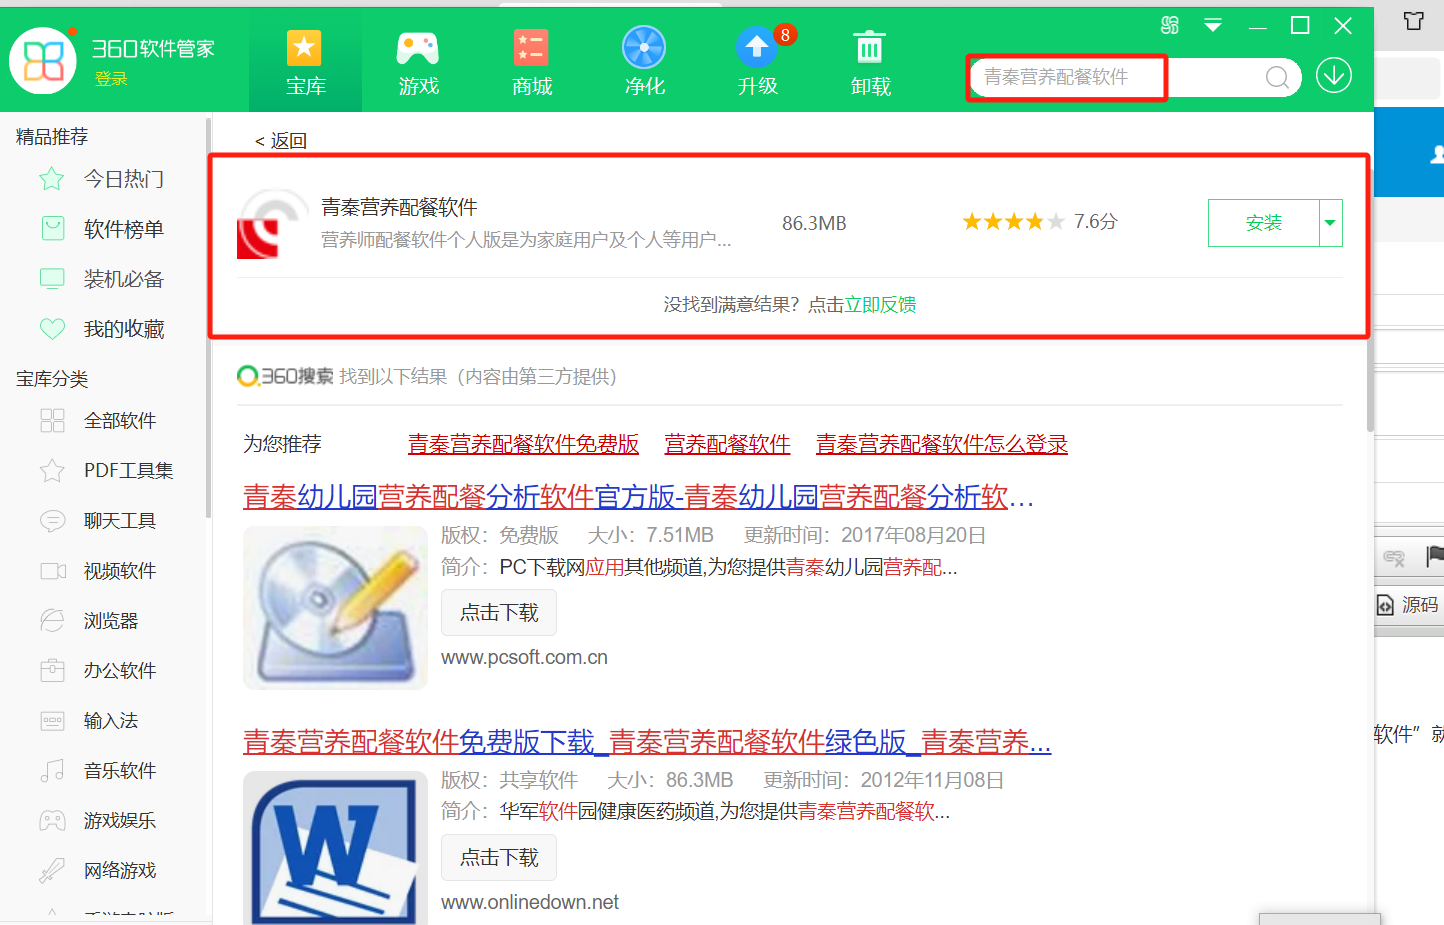The width and height of the screenshot is (1444, 925).
Task: Click the 360 software manager logo
Action: pos(43,60)
